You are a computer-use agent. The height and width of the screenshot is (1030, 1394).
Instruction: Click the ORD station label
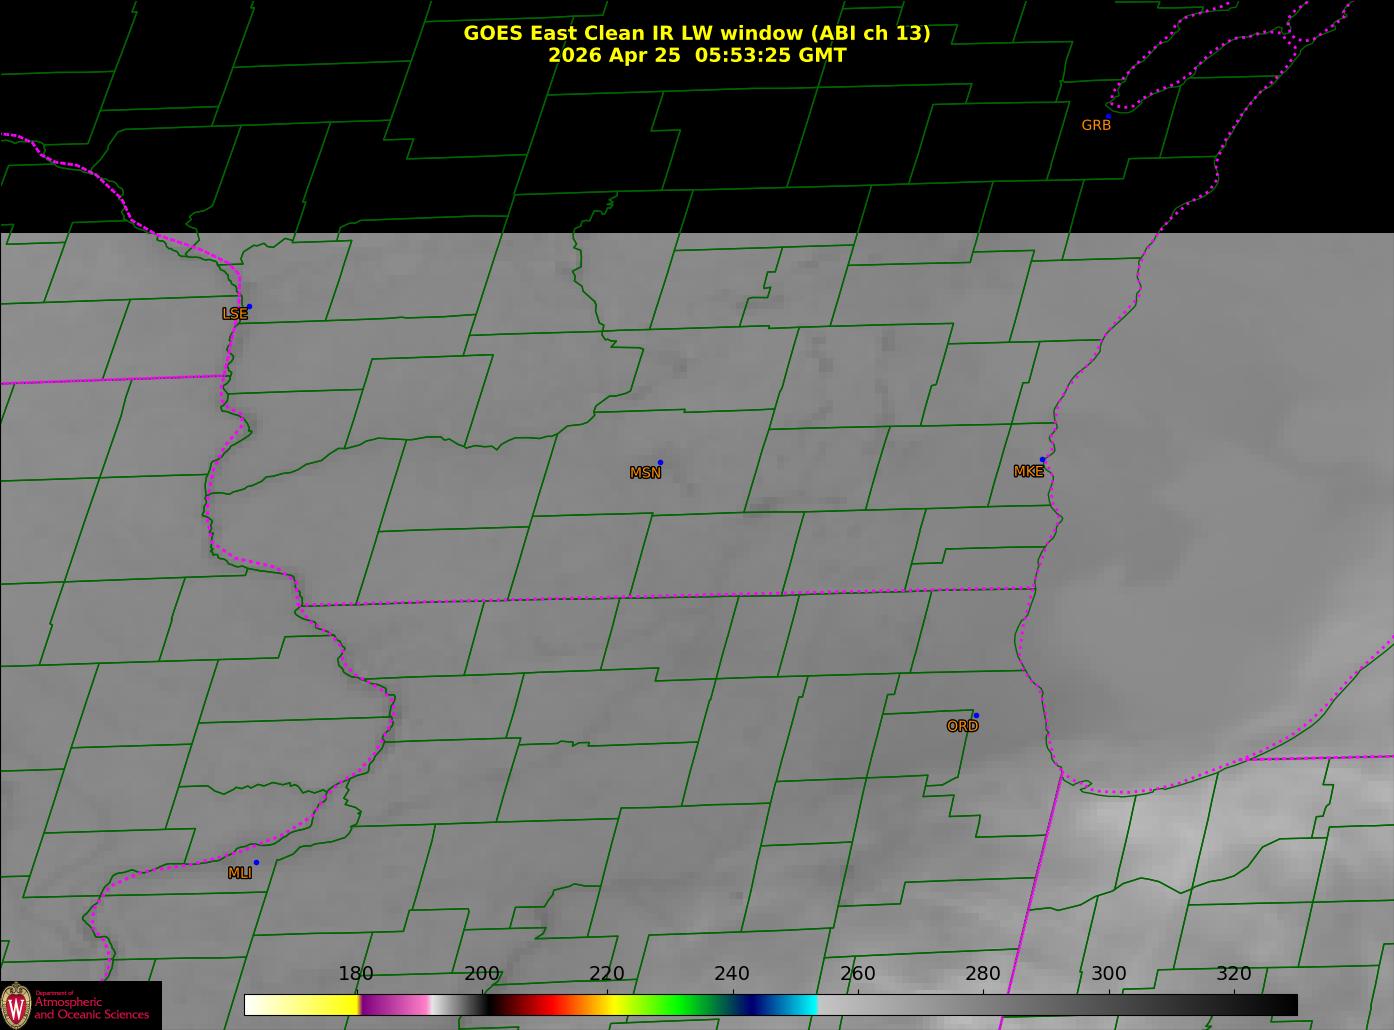(962, 726)
